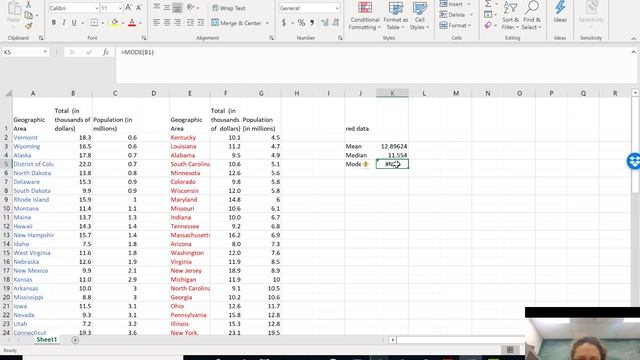Open Format as Table gallery
Screen dimensions: 640x360
(396, 16)
